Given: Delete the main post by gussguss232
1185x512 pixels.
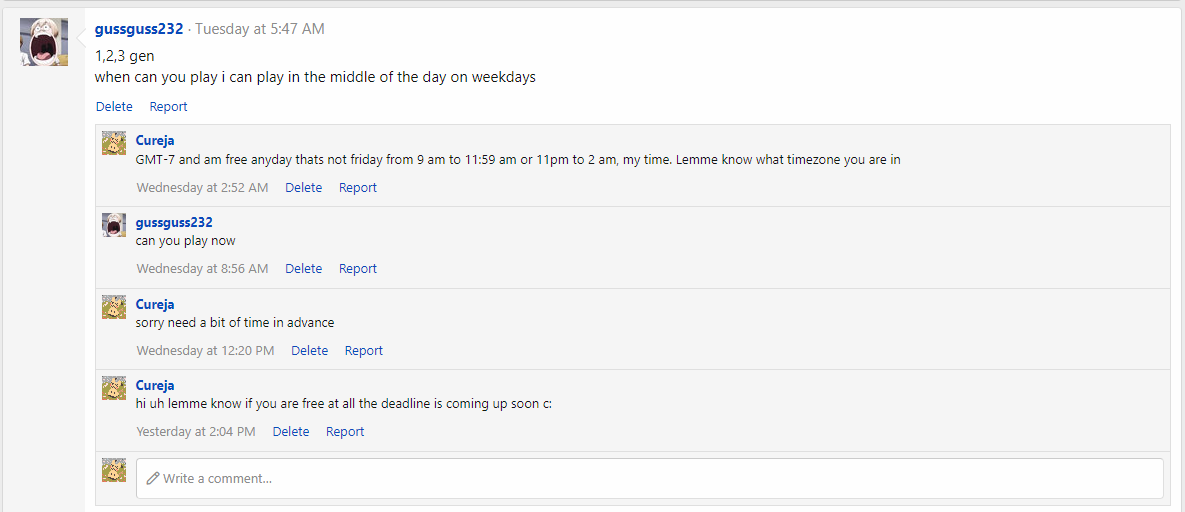Looking at the screenshot, I should click(x=114, y=107).
